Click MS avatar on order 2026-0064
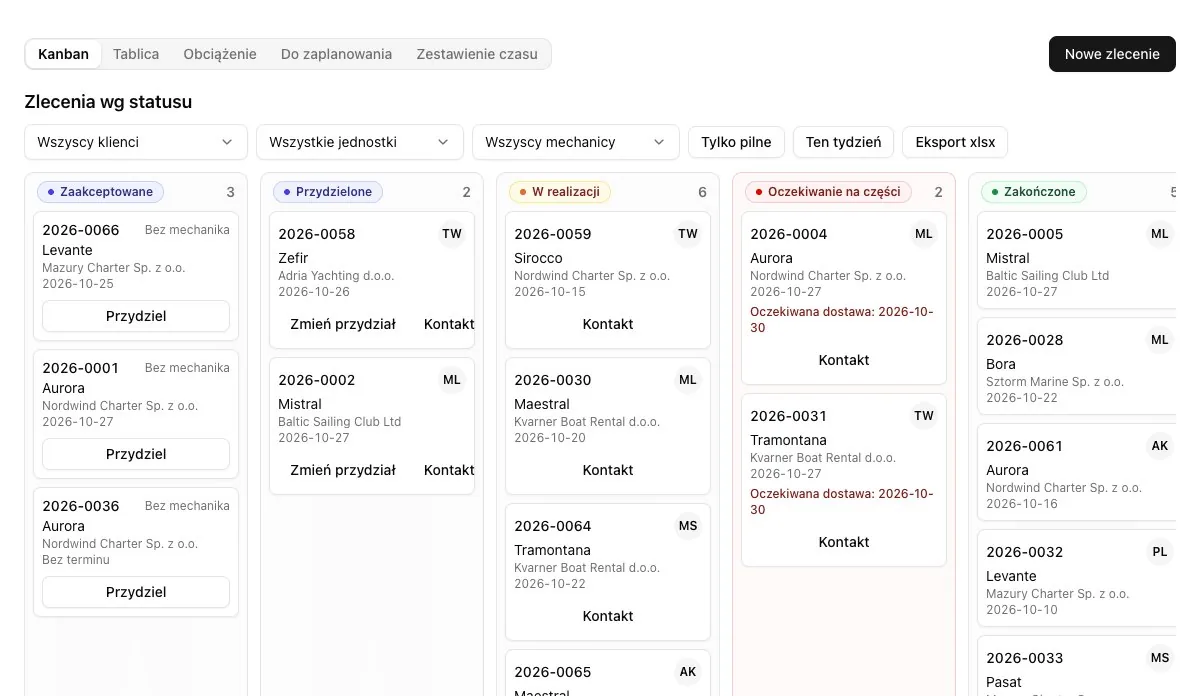Screen dimensions: 1200x696 (x=688, y=526)
